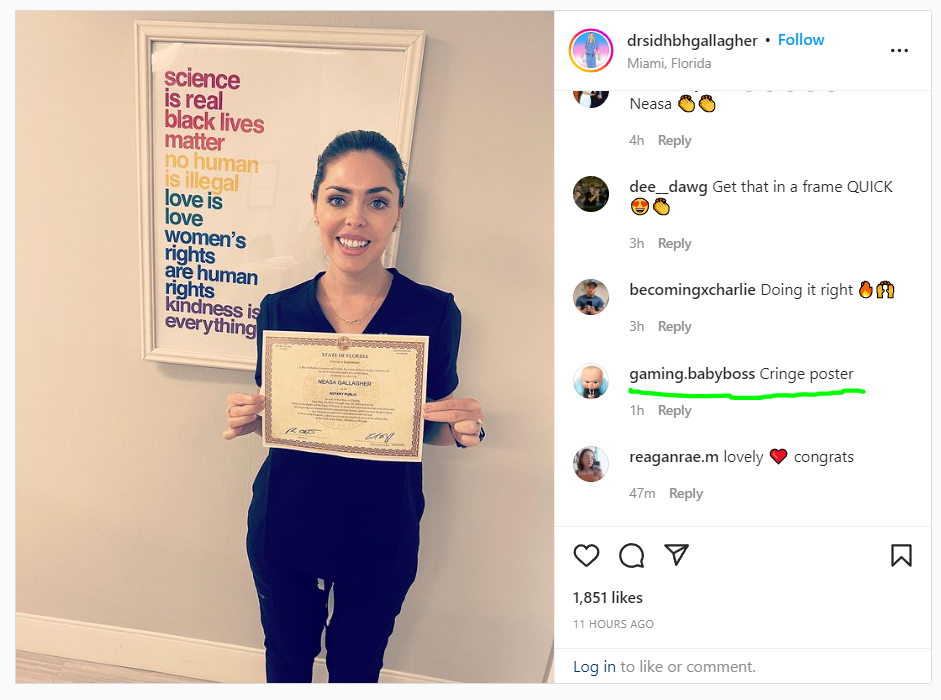This screenshot has width=941, height=700.
Task: Open the three-dot more options menu
Action: tap(899, 50)
